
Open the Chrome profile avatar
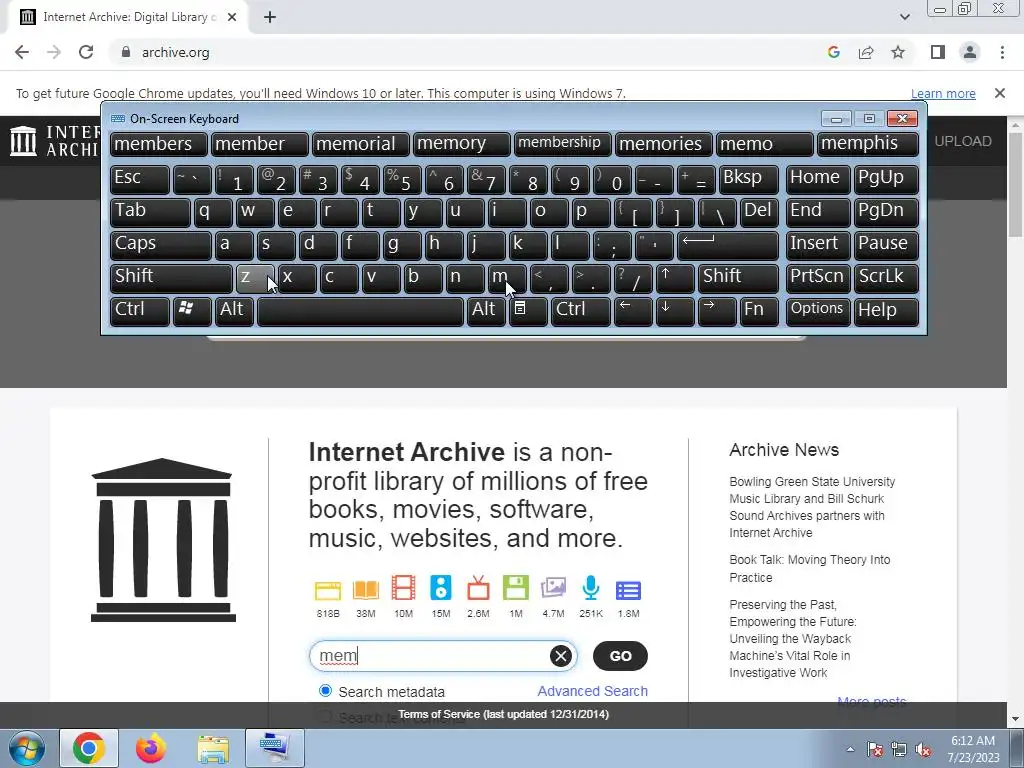(970, 52)
